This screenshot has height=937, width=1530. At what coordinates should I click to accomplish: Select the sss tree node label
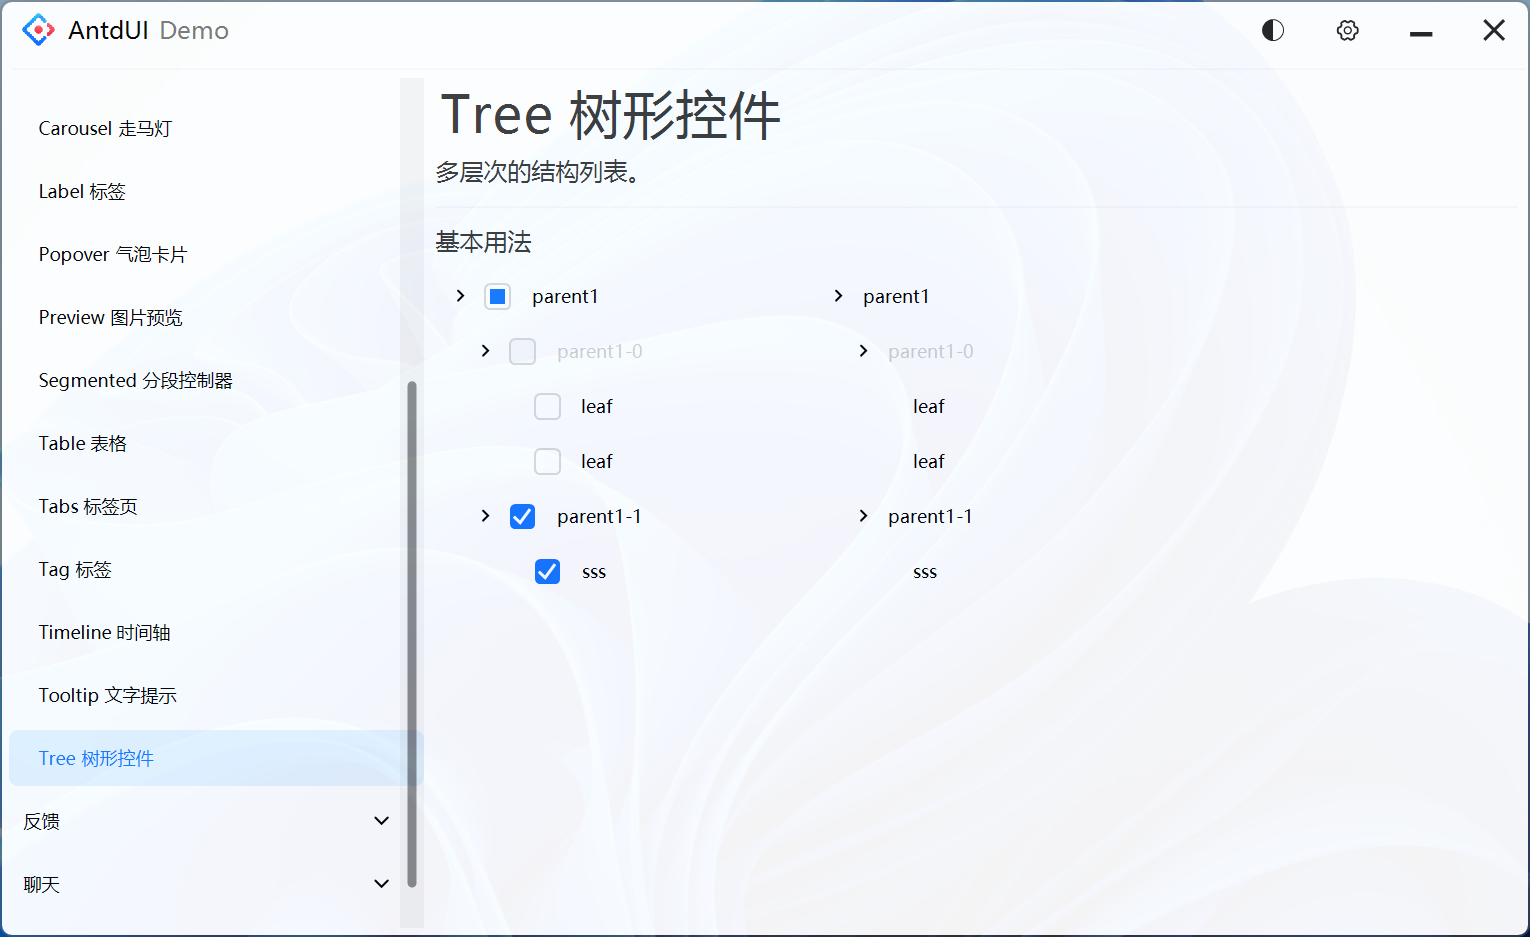point(594,571)
